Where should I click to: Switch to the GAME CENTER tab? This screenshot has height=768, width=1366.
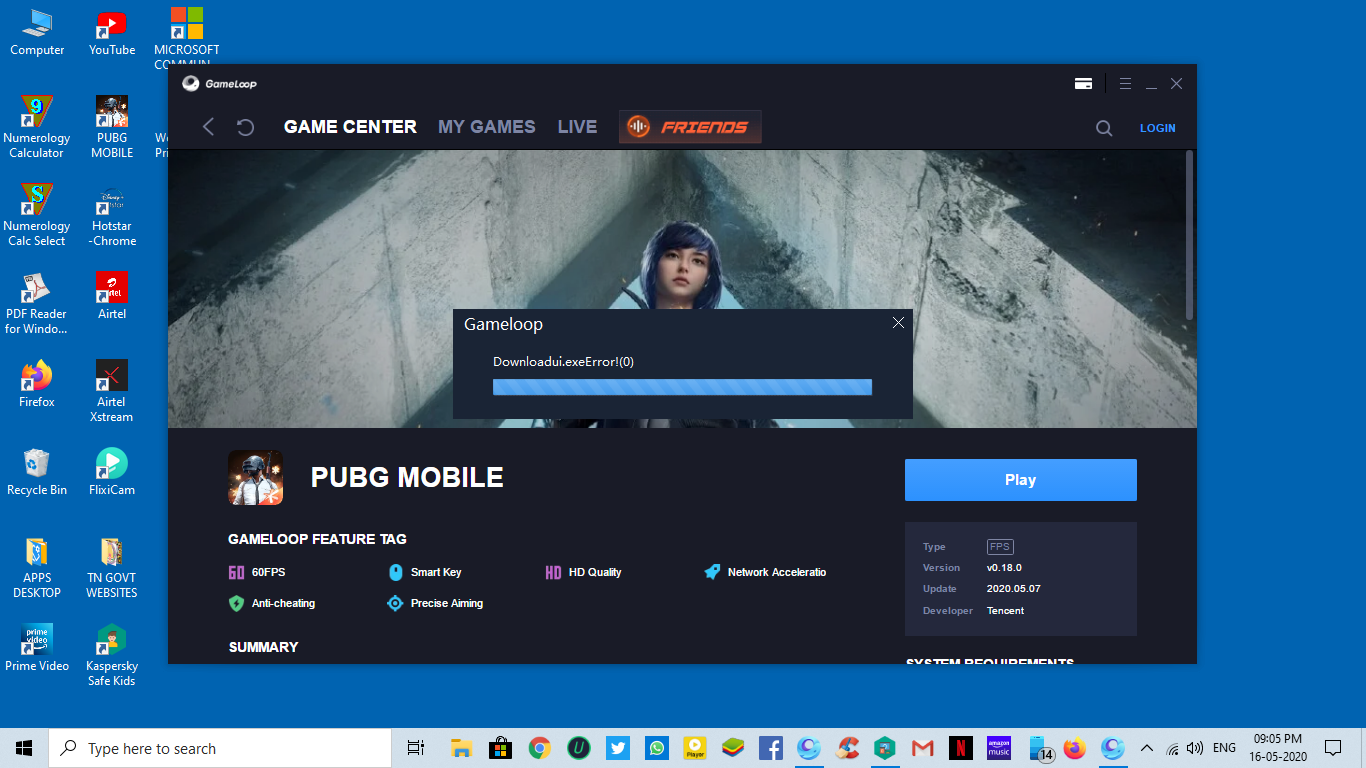pos(350,127)
